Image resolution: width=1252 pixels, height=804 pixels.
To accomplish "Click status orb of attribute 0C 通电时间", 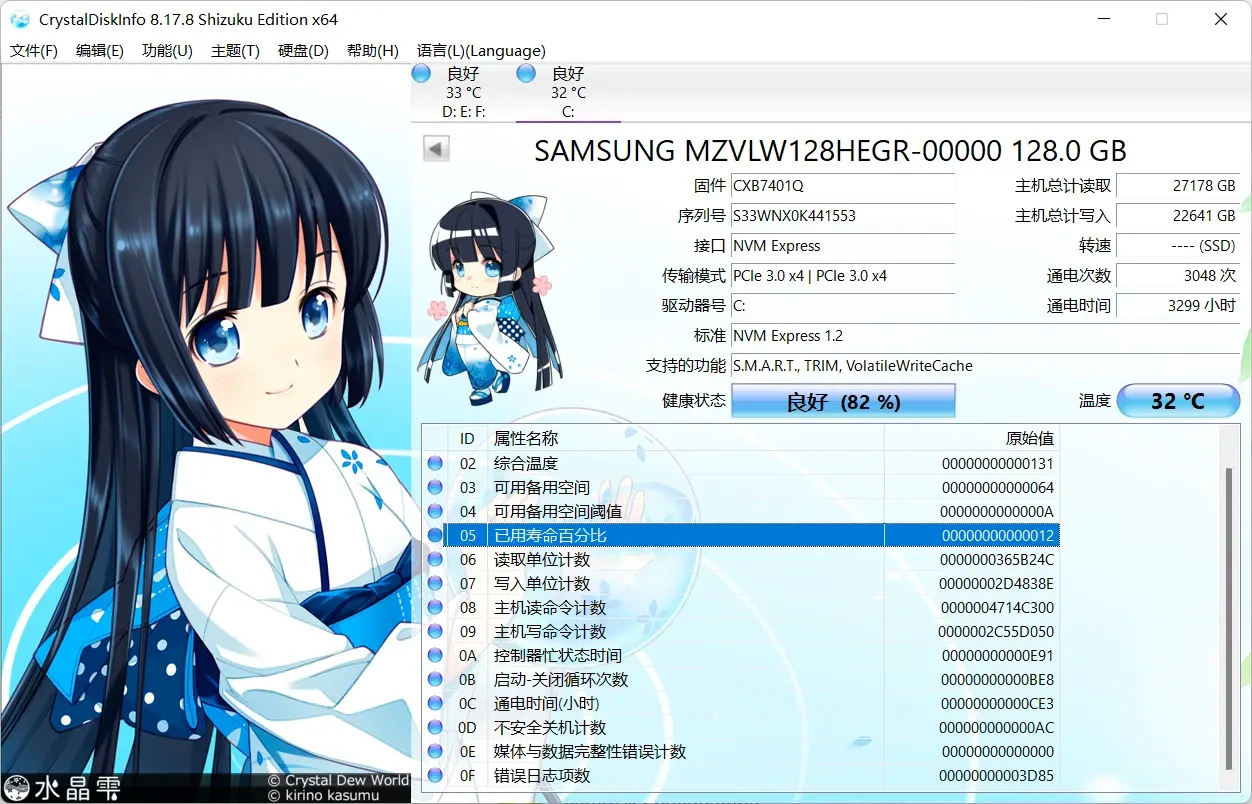I will (x=435, y=703).
